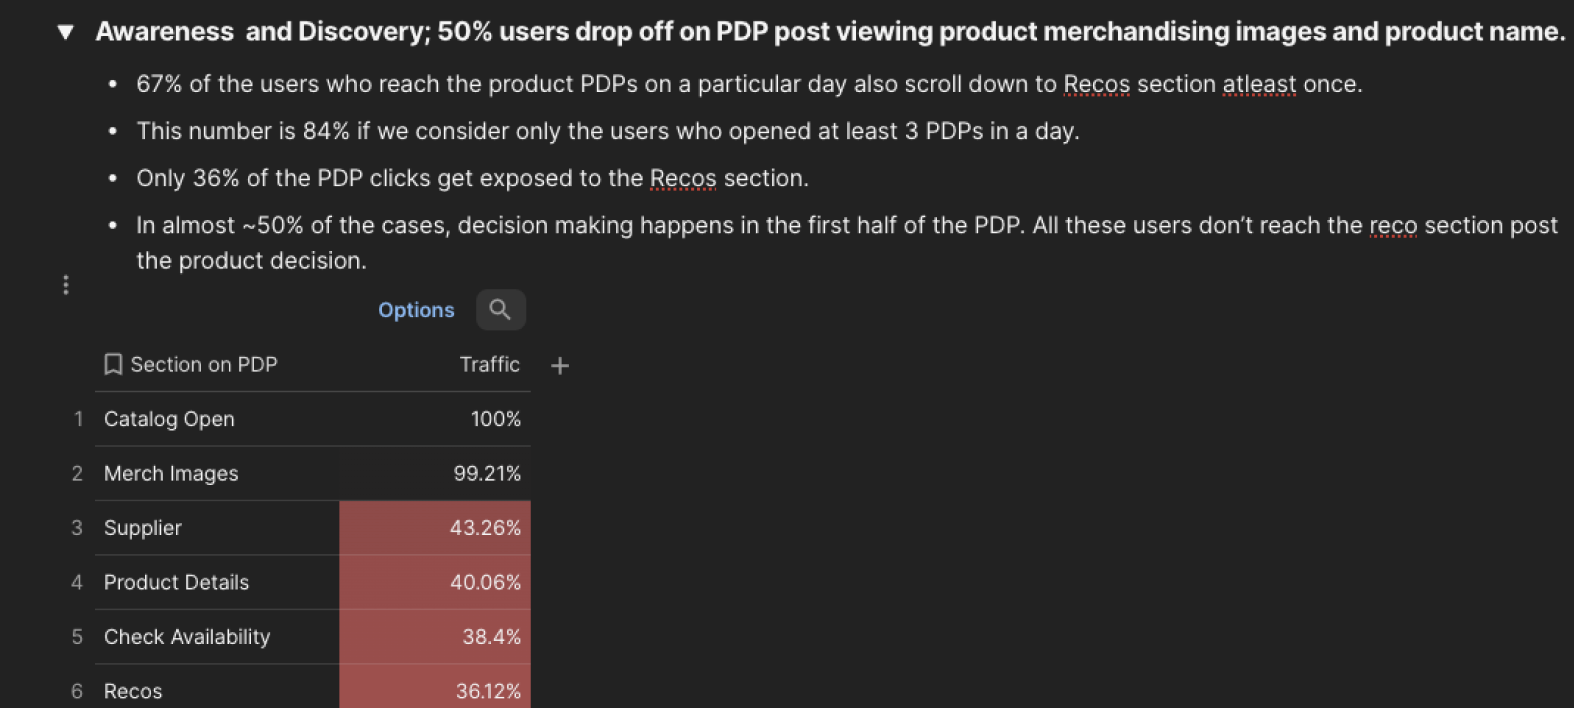The image size is (1574, 708).
Task: Click the red-shaded Supplier traffic cell
Action: click(x=435, y=528)
